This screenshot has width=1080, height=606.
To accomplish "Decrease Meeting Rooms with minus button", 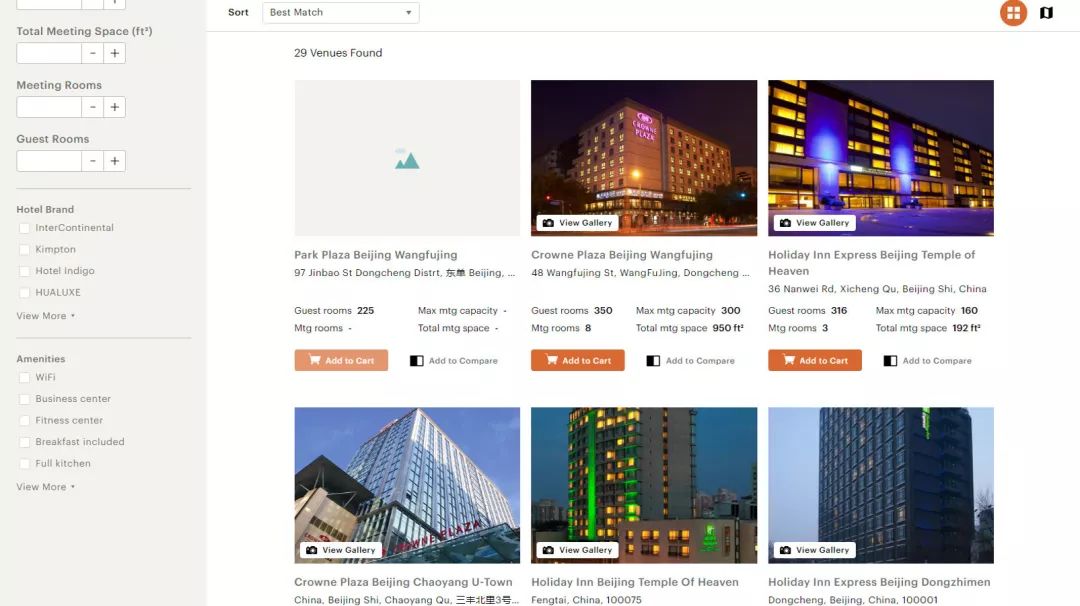I will coord(92,107).
